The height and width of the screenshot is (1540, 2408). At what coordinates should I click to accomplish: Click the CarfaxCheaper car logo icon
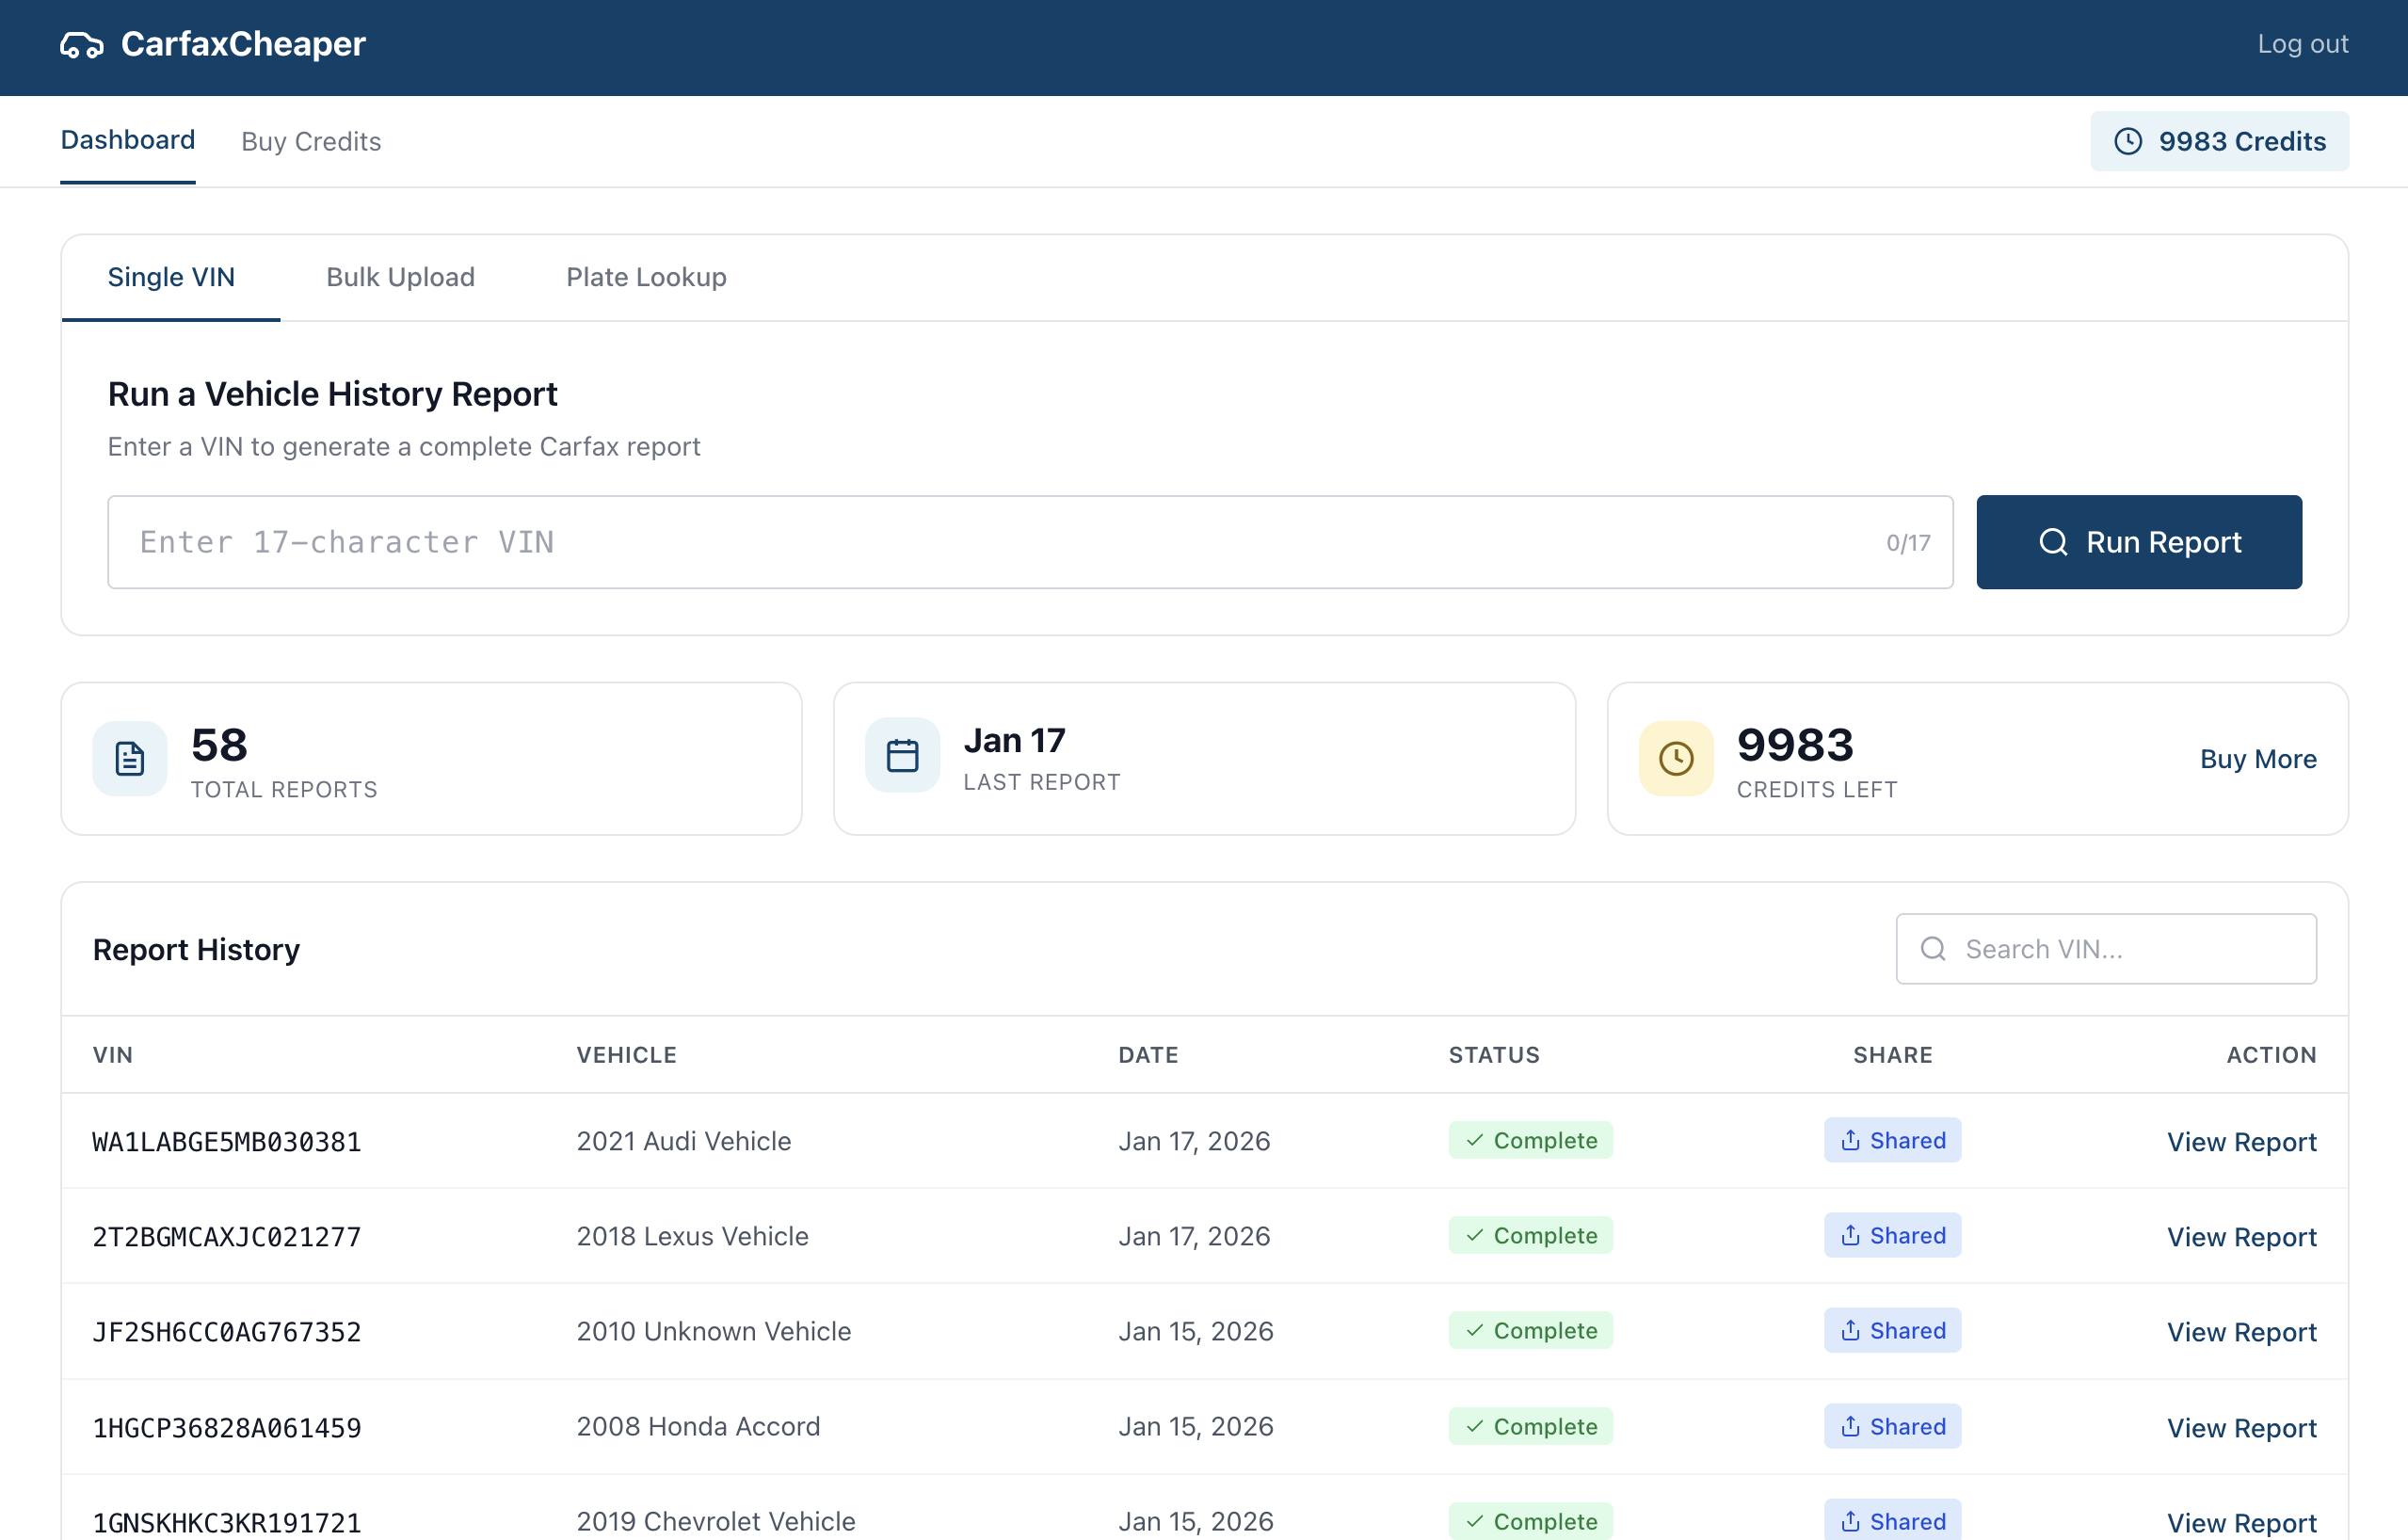81,45
